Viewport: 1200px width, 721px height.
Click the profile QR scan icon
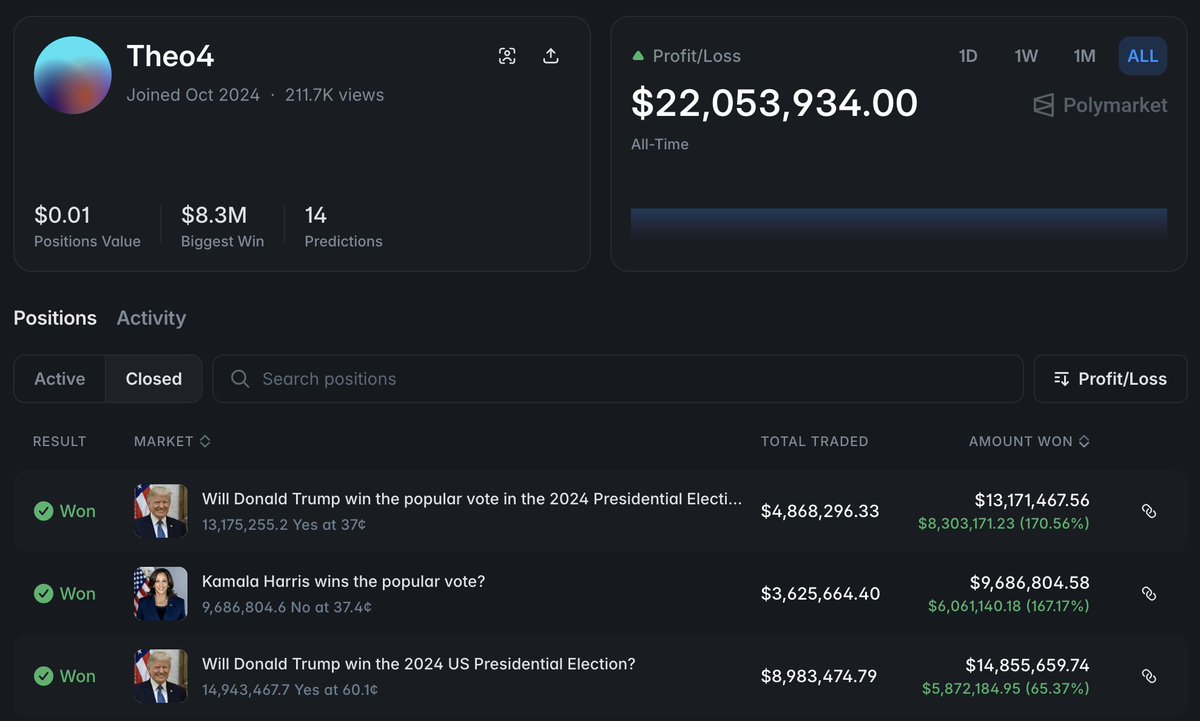pyautogui.click(x=507, y=56)
